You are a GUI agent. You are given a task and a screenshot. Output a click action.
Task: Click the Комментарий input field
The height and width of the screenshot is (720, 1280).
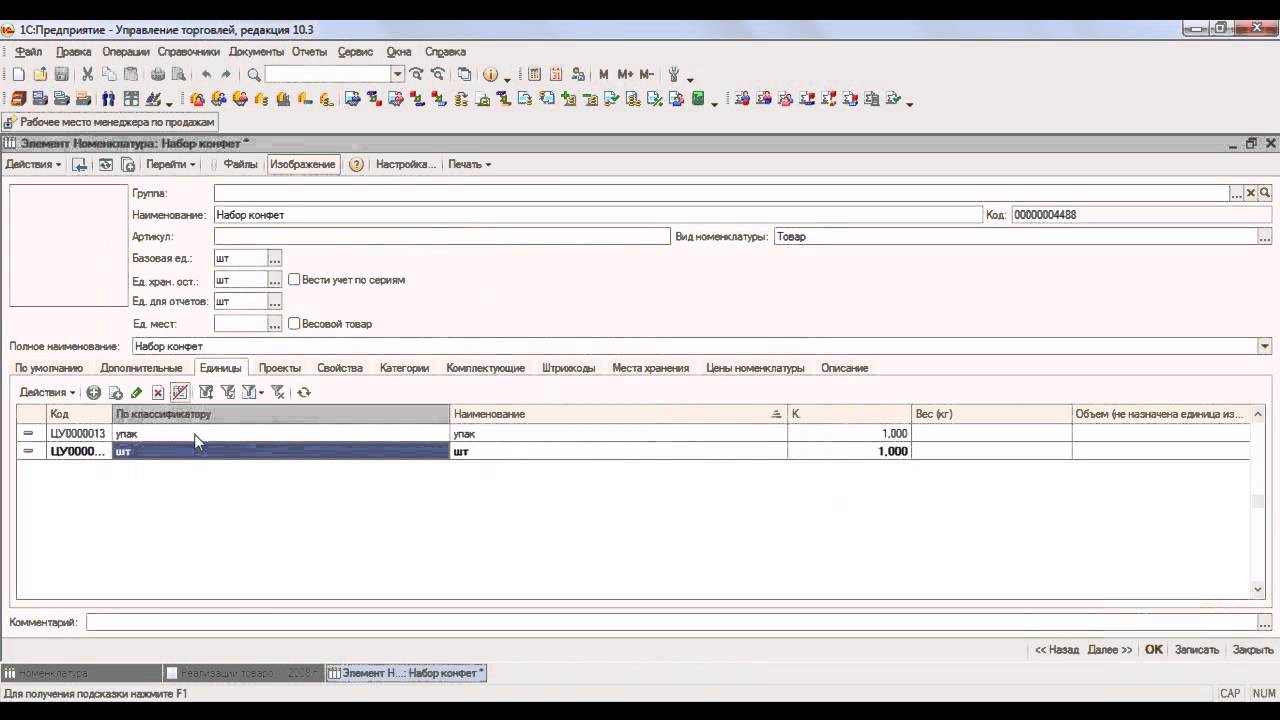click(x=671, y=623)
